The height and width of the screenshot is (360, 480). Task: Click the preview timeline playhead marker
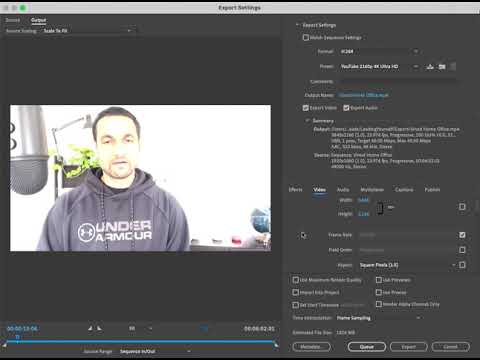tap(18, 337)
